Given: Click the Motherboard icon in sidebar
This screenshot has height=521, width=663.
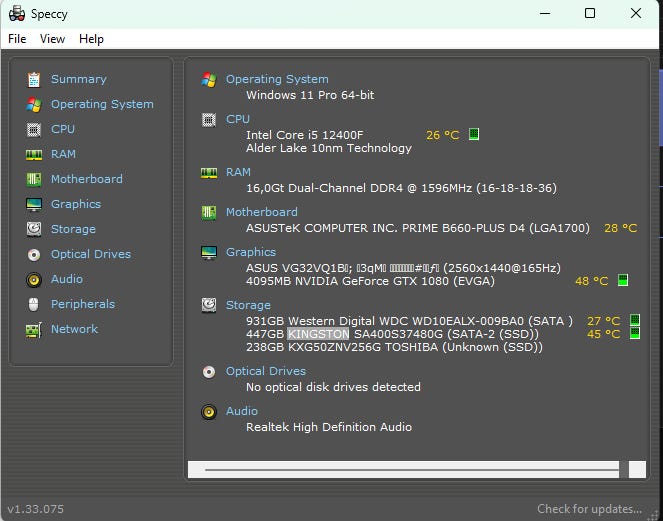Looking at the screenshot, I should tap(34, 179).
